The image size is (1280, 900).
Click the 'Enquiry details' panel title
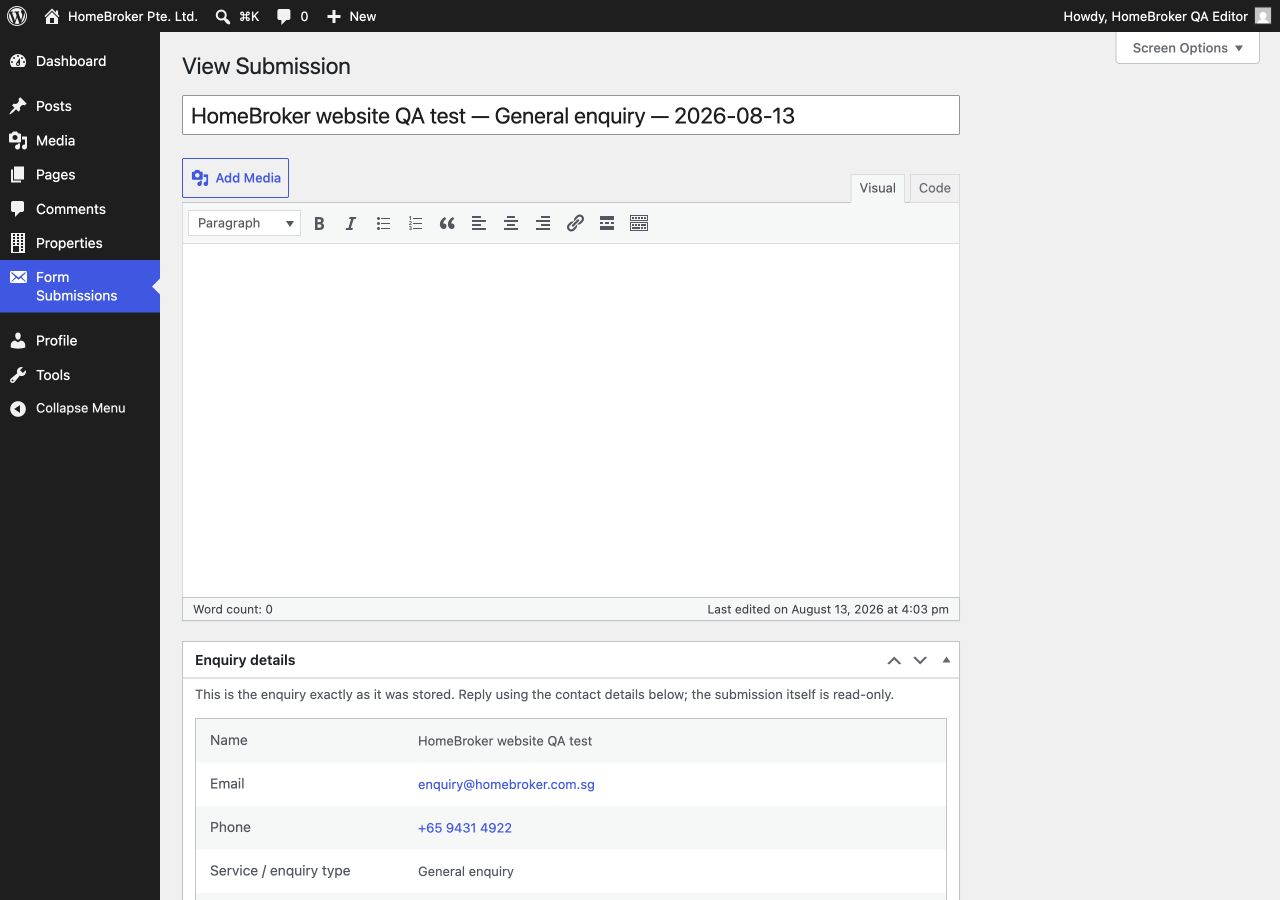(245, 660)
